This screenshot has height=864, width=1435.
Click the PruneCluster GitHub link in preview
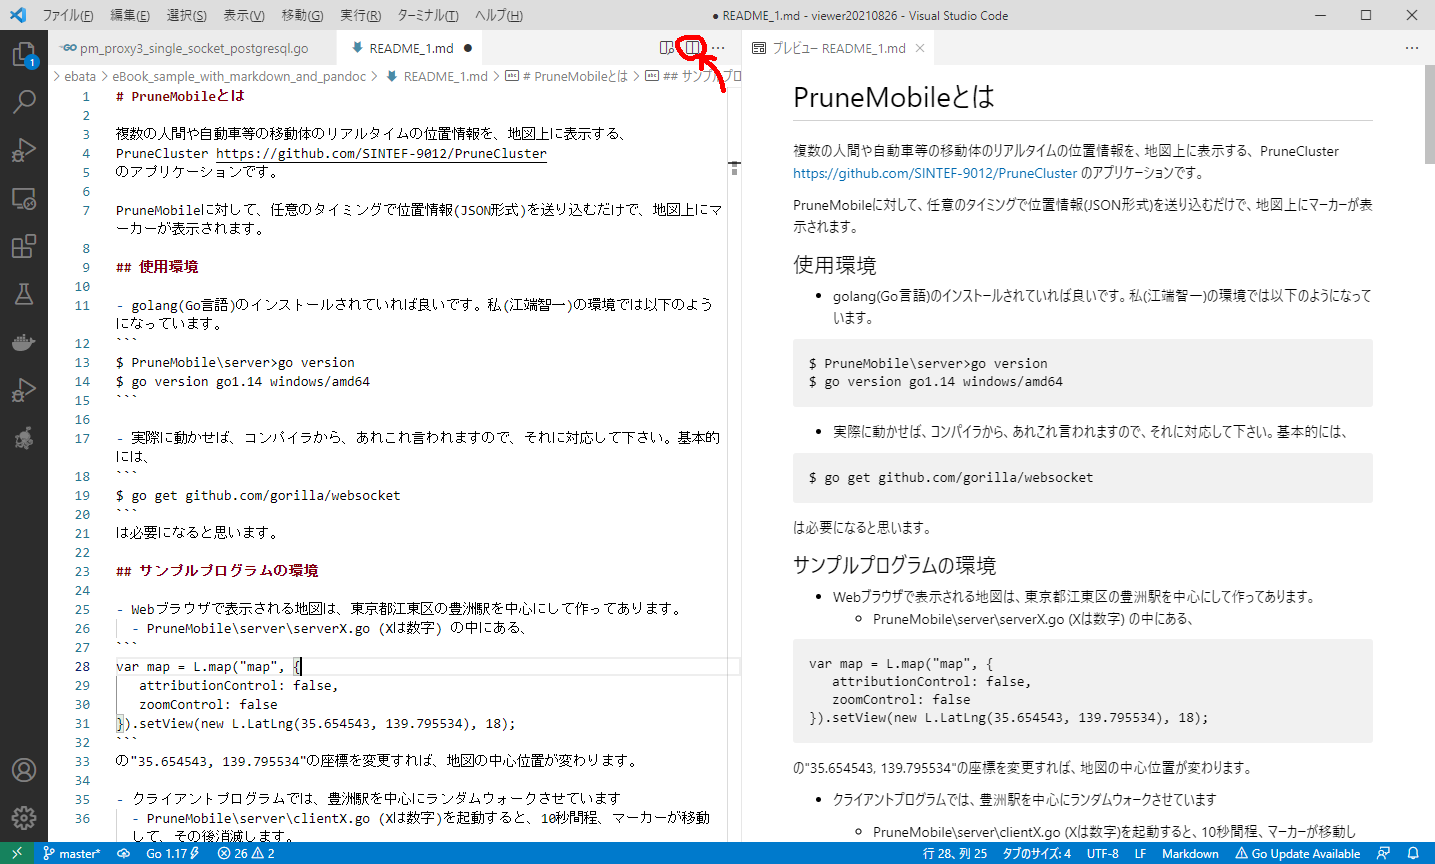935,173
